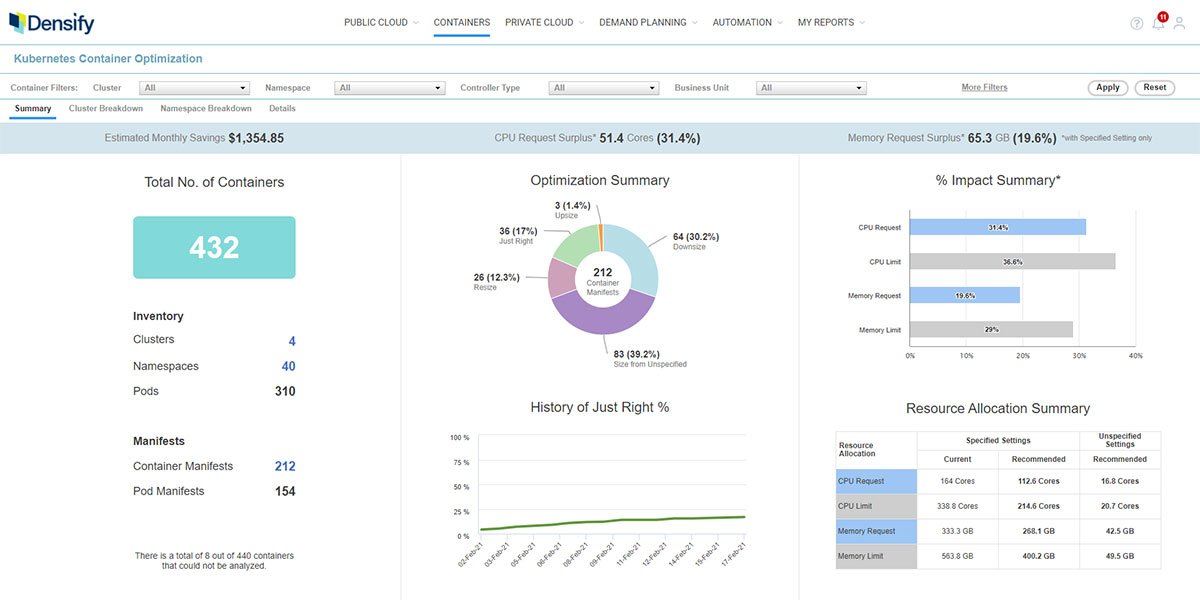Click the Reset button
Screen dimensions: 1200x600
[x=1154, y=87]
